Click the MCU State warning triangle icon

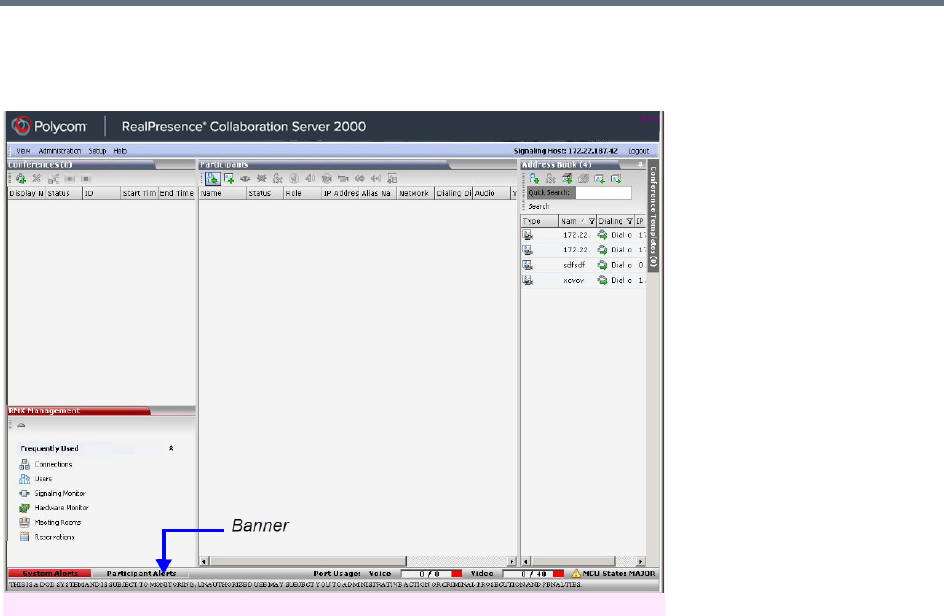click(576, 573)
